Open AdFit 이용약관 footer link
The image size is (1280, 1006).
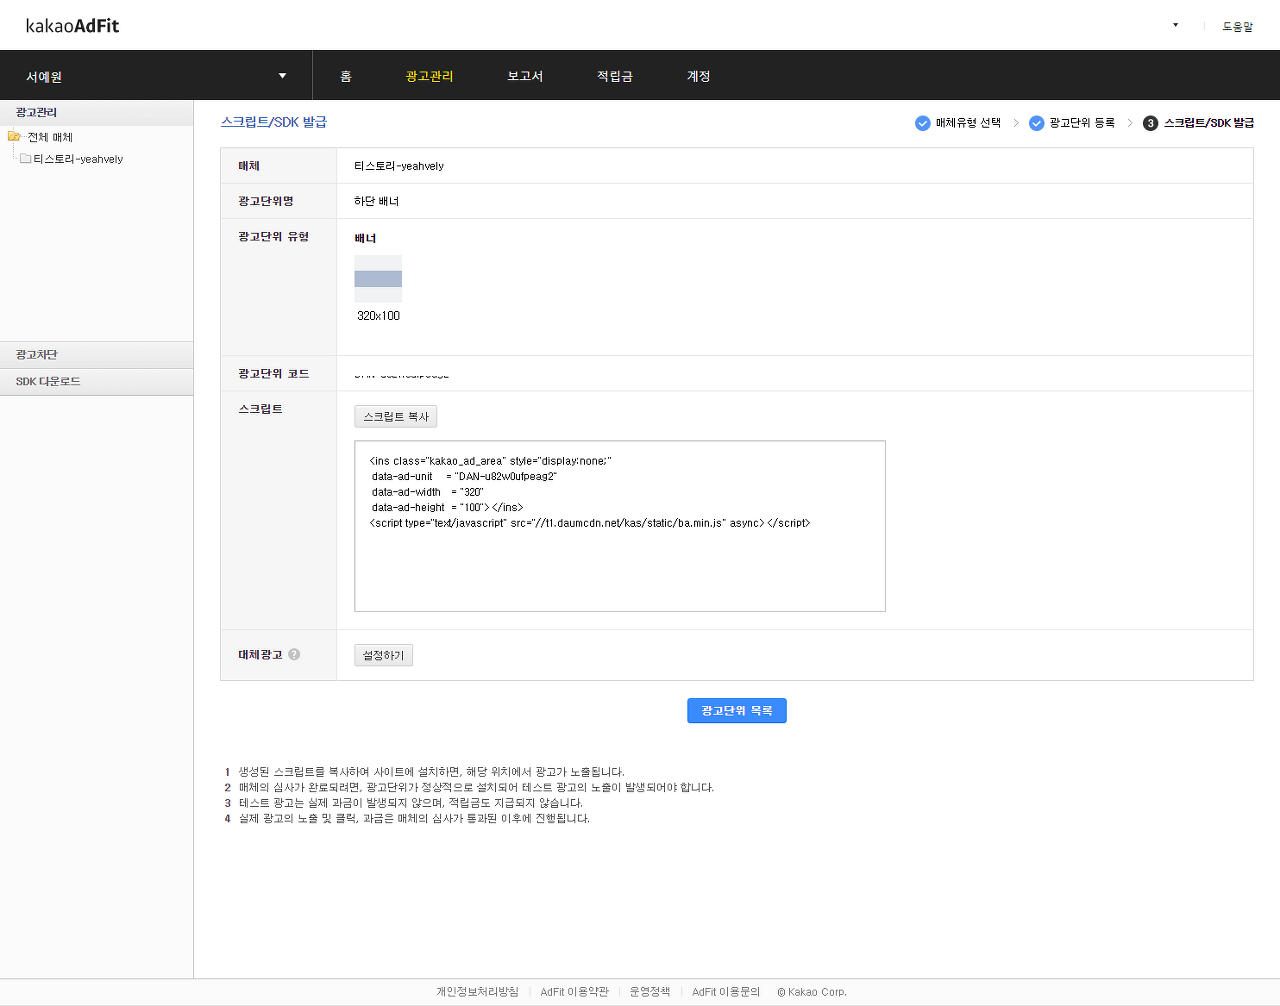574,992
